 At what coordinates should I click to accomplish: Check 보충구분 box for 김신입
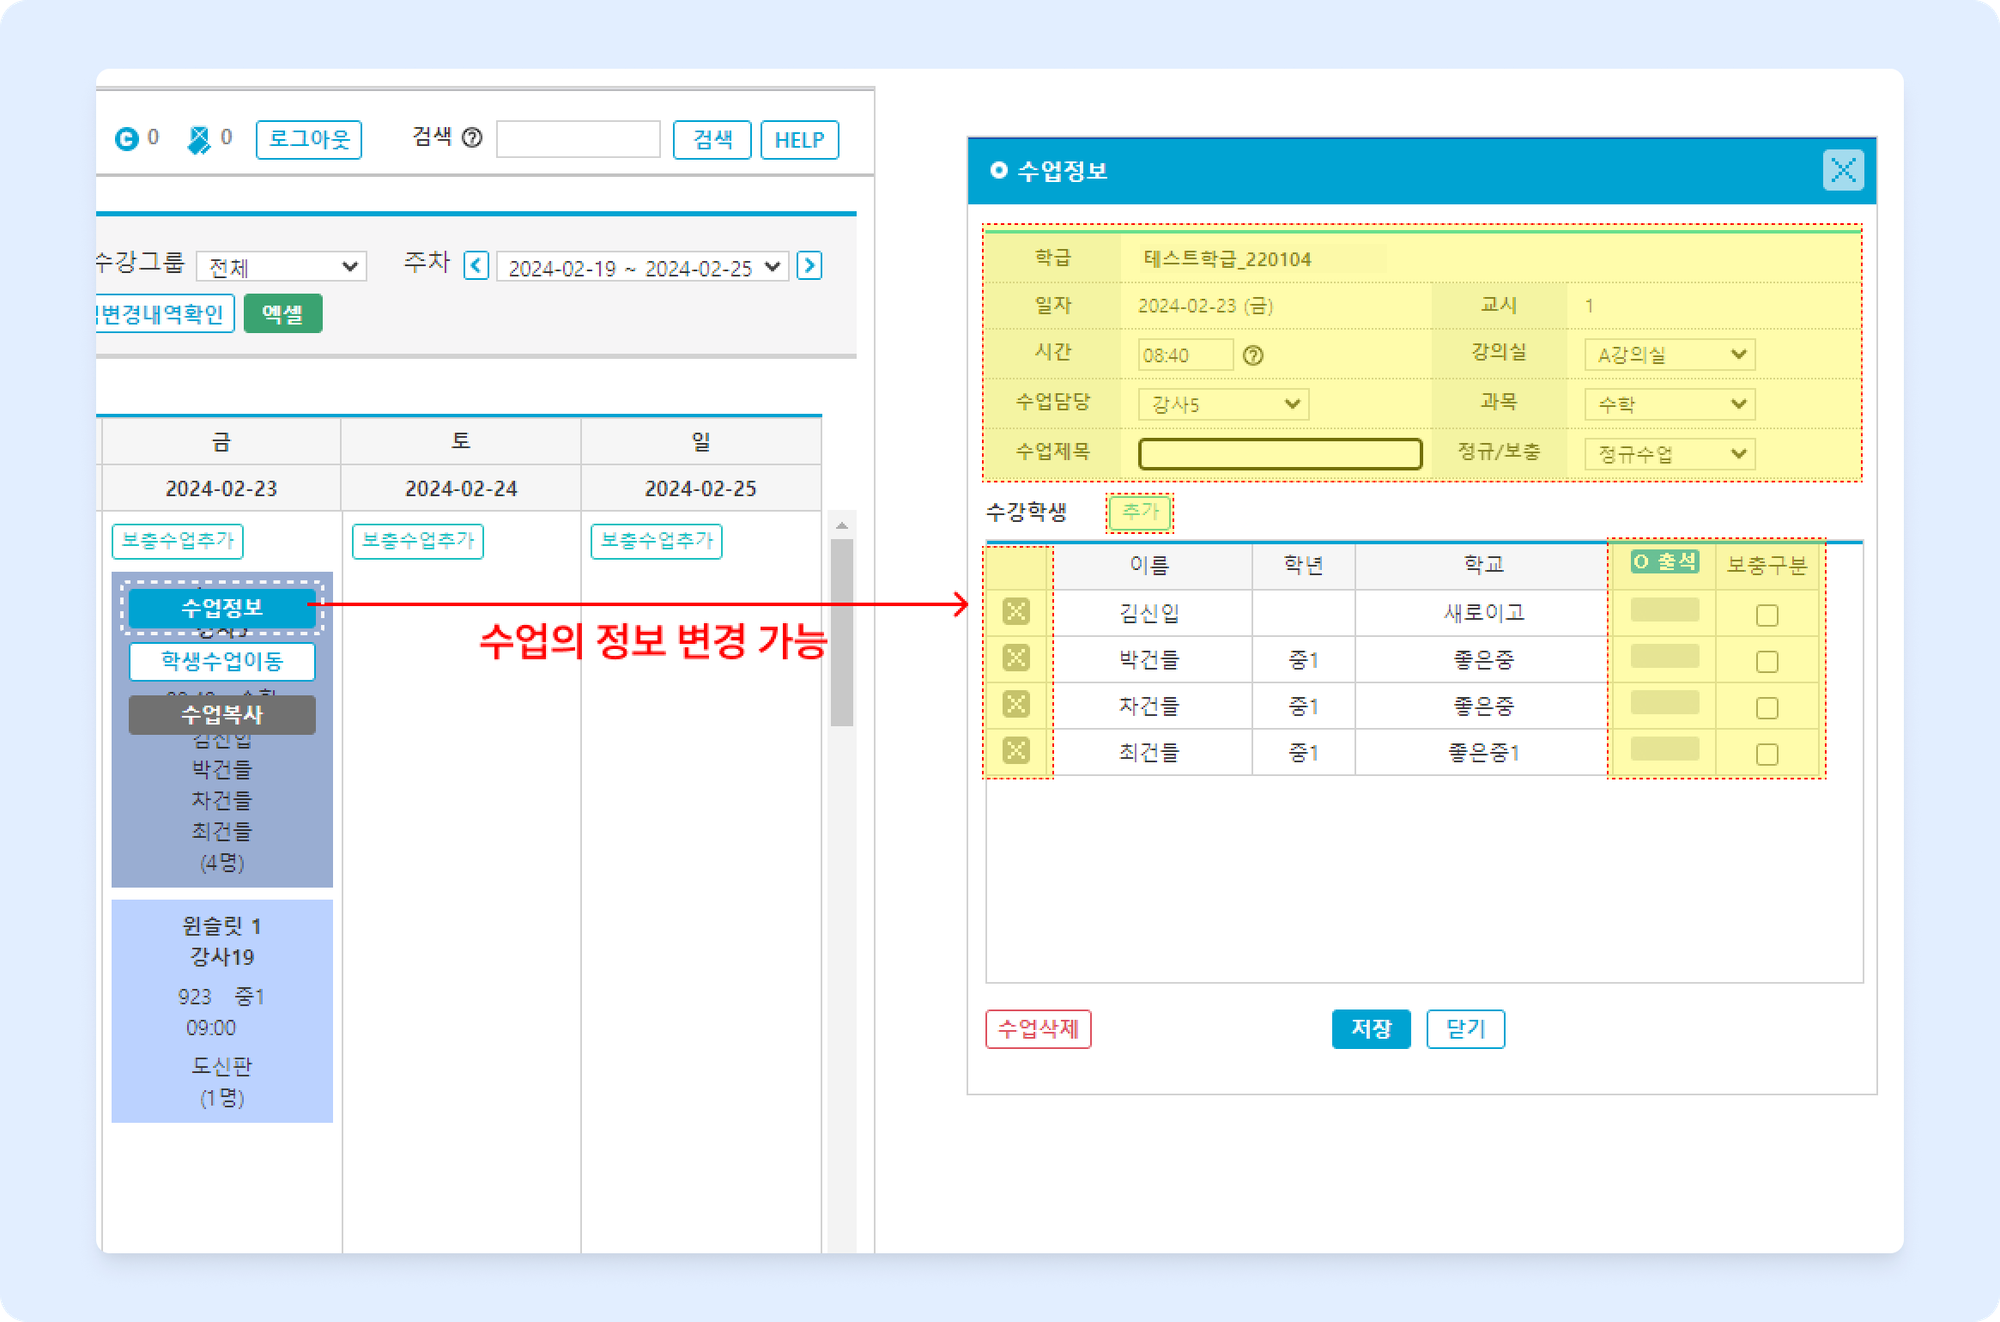[x=1767, y=615]
